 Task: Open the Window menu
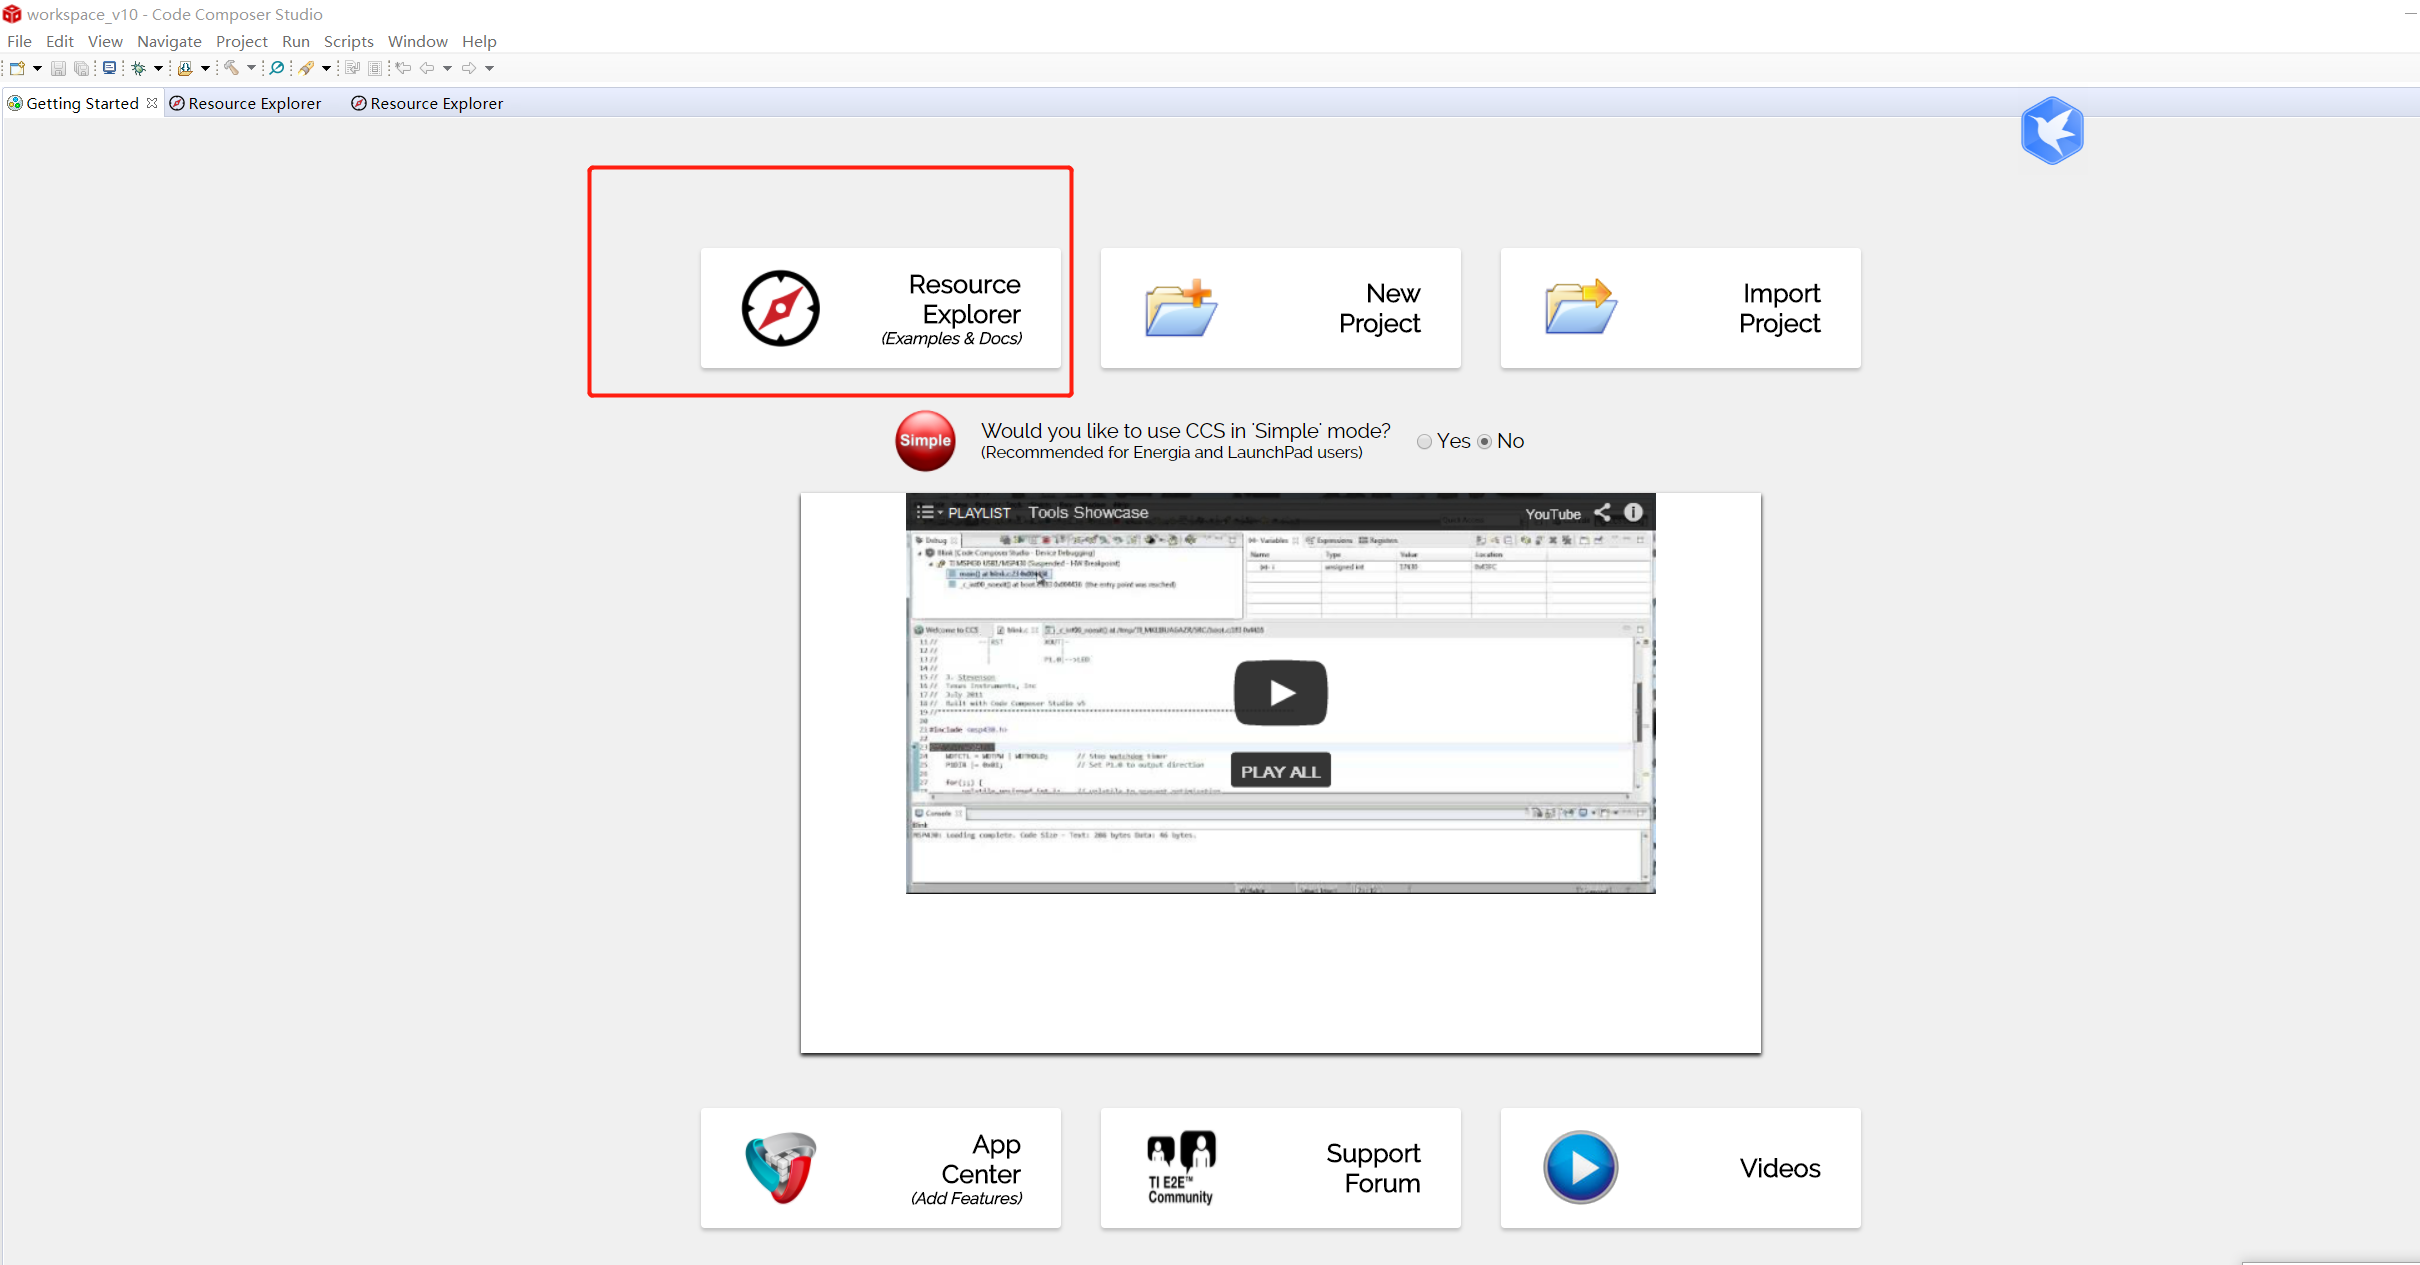[x=418, y=41]
